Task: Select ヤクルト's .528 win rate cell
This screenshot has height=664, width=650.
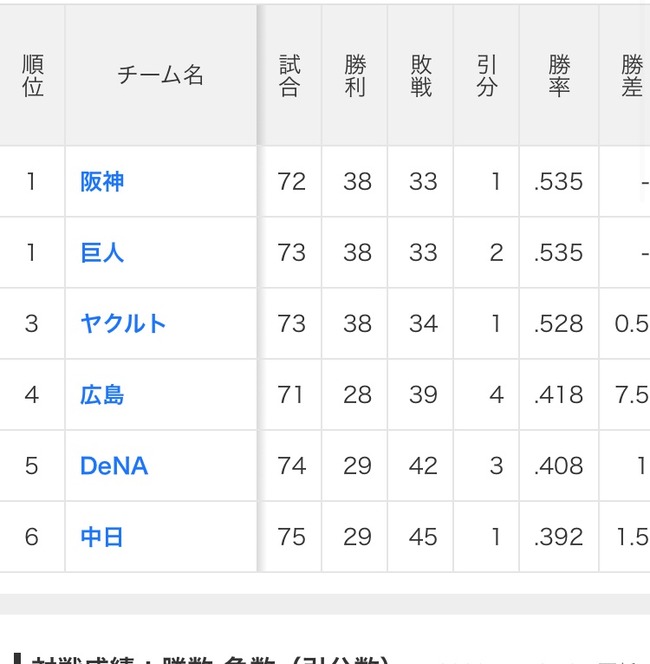Action: coord(559,324)
